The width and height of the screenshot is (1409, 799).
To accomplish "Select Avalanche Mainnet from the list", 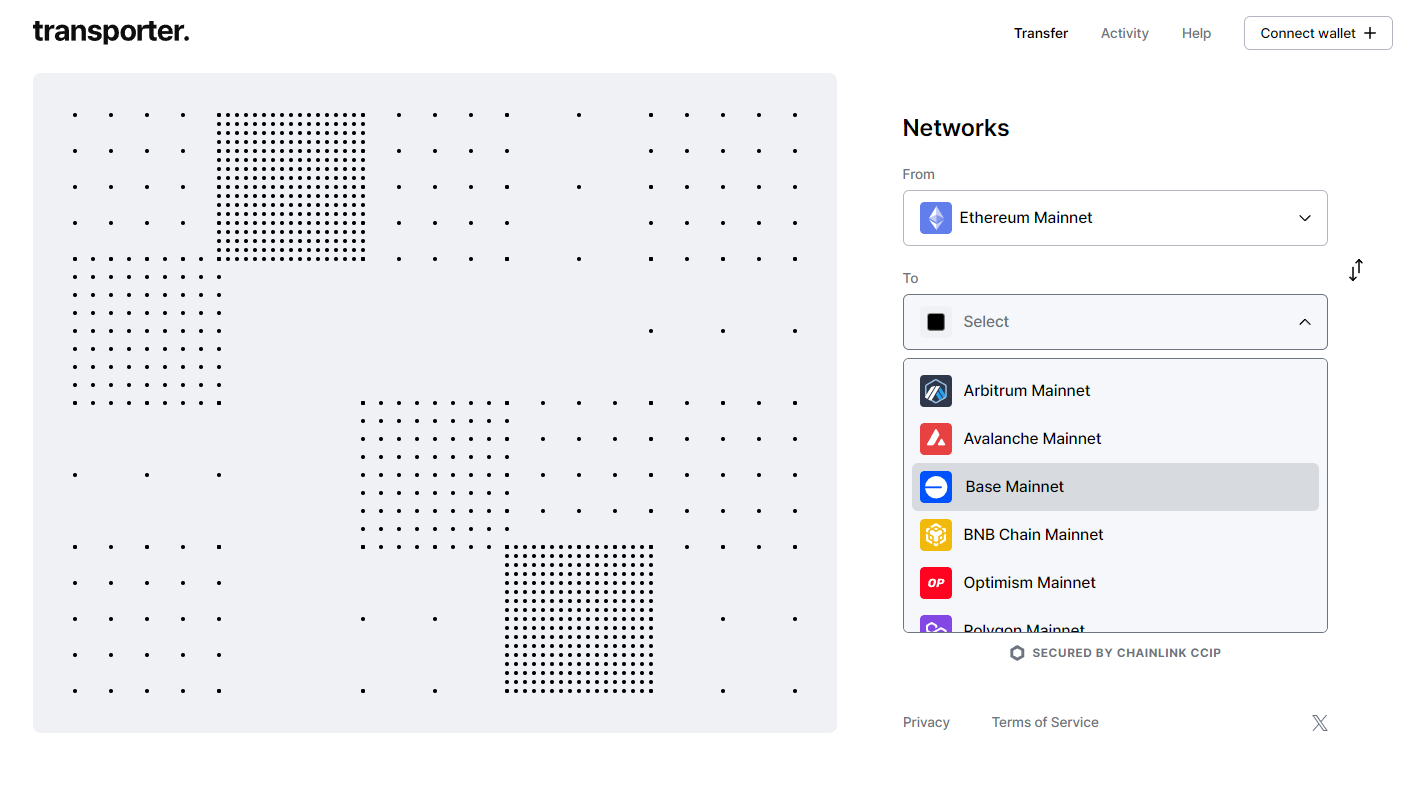I will pyautogui.click(x=1115, y=439).
